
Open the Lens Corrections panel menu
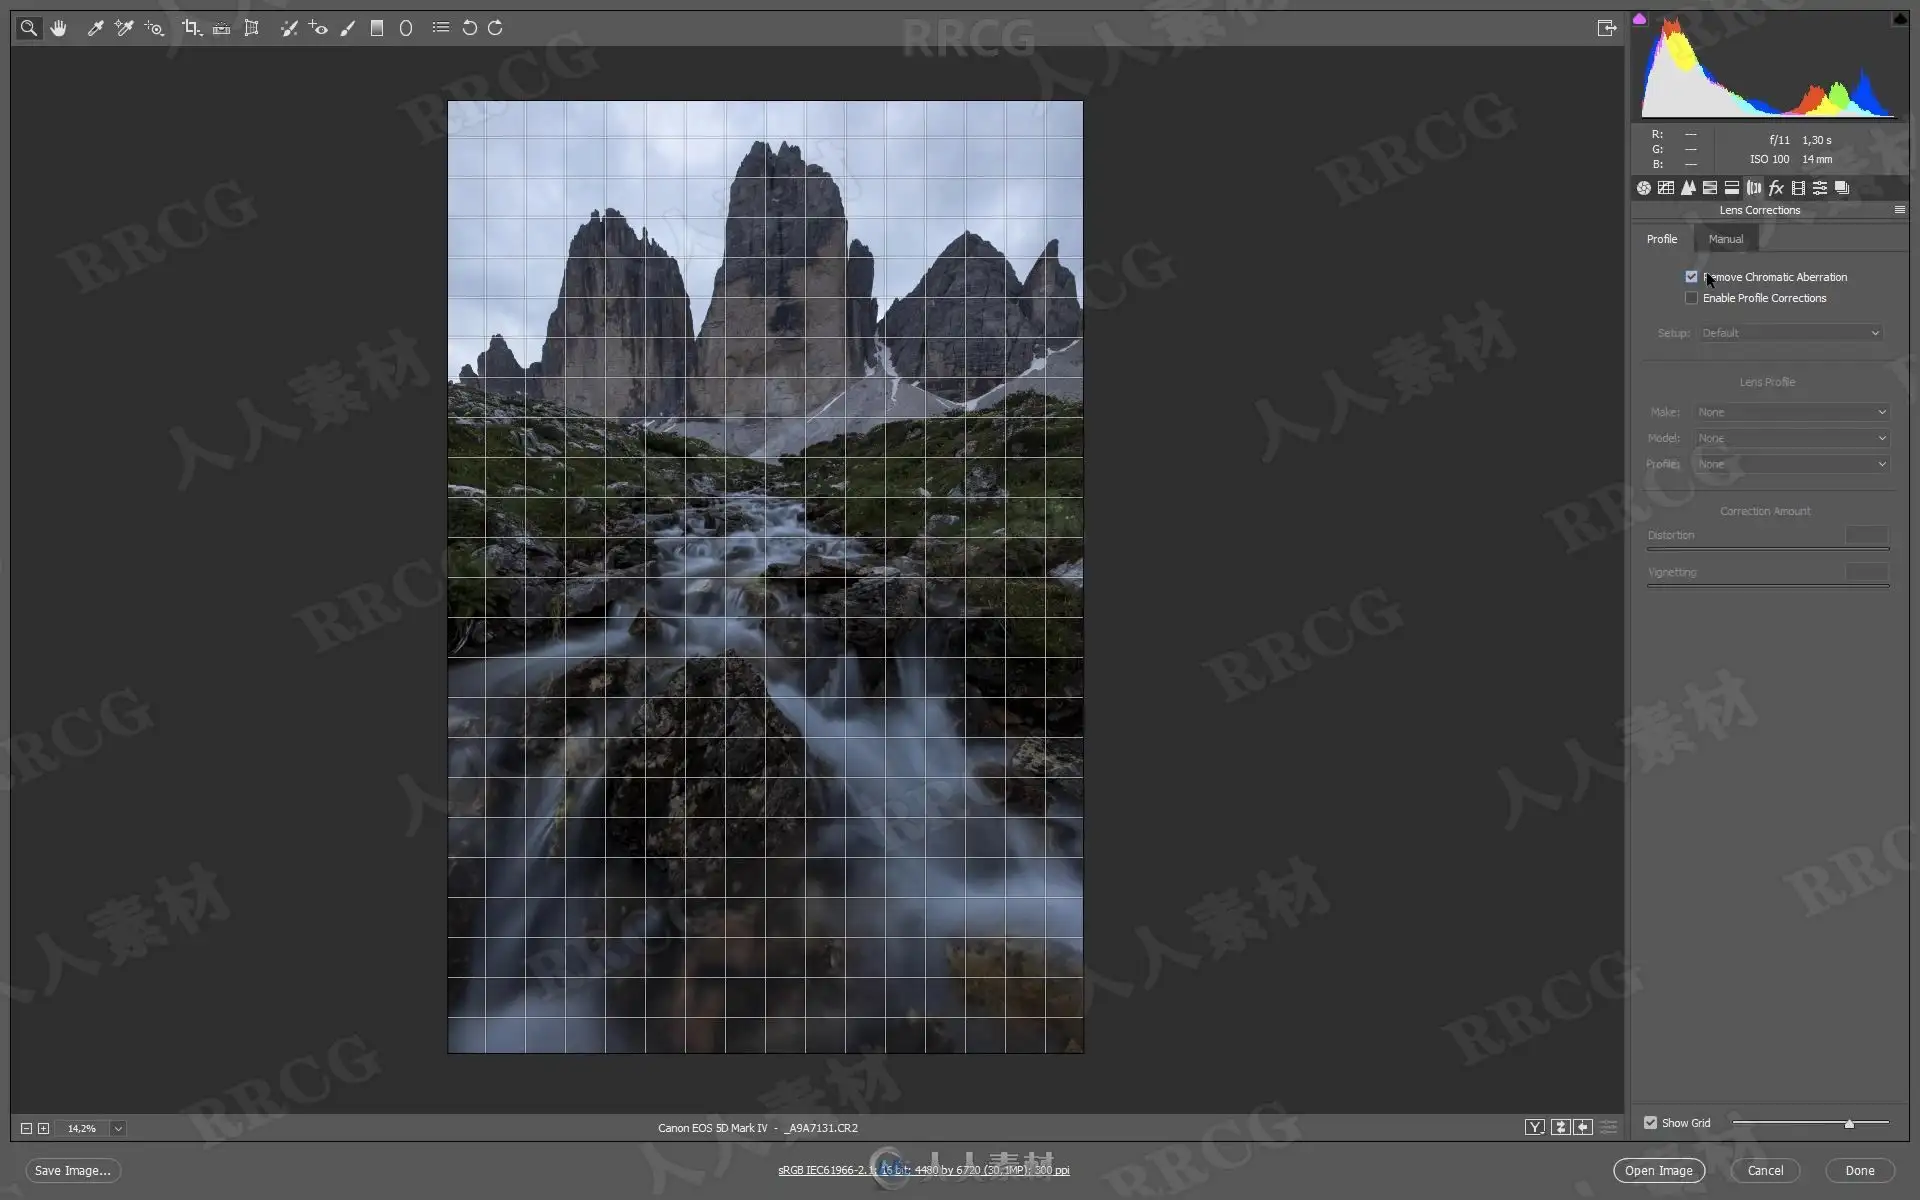click(1899, 210)
